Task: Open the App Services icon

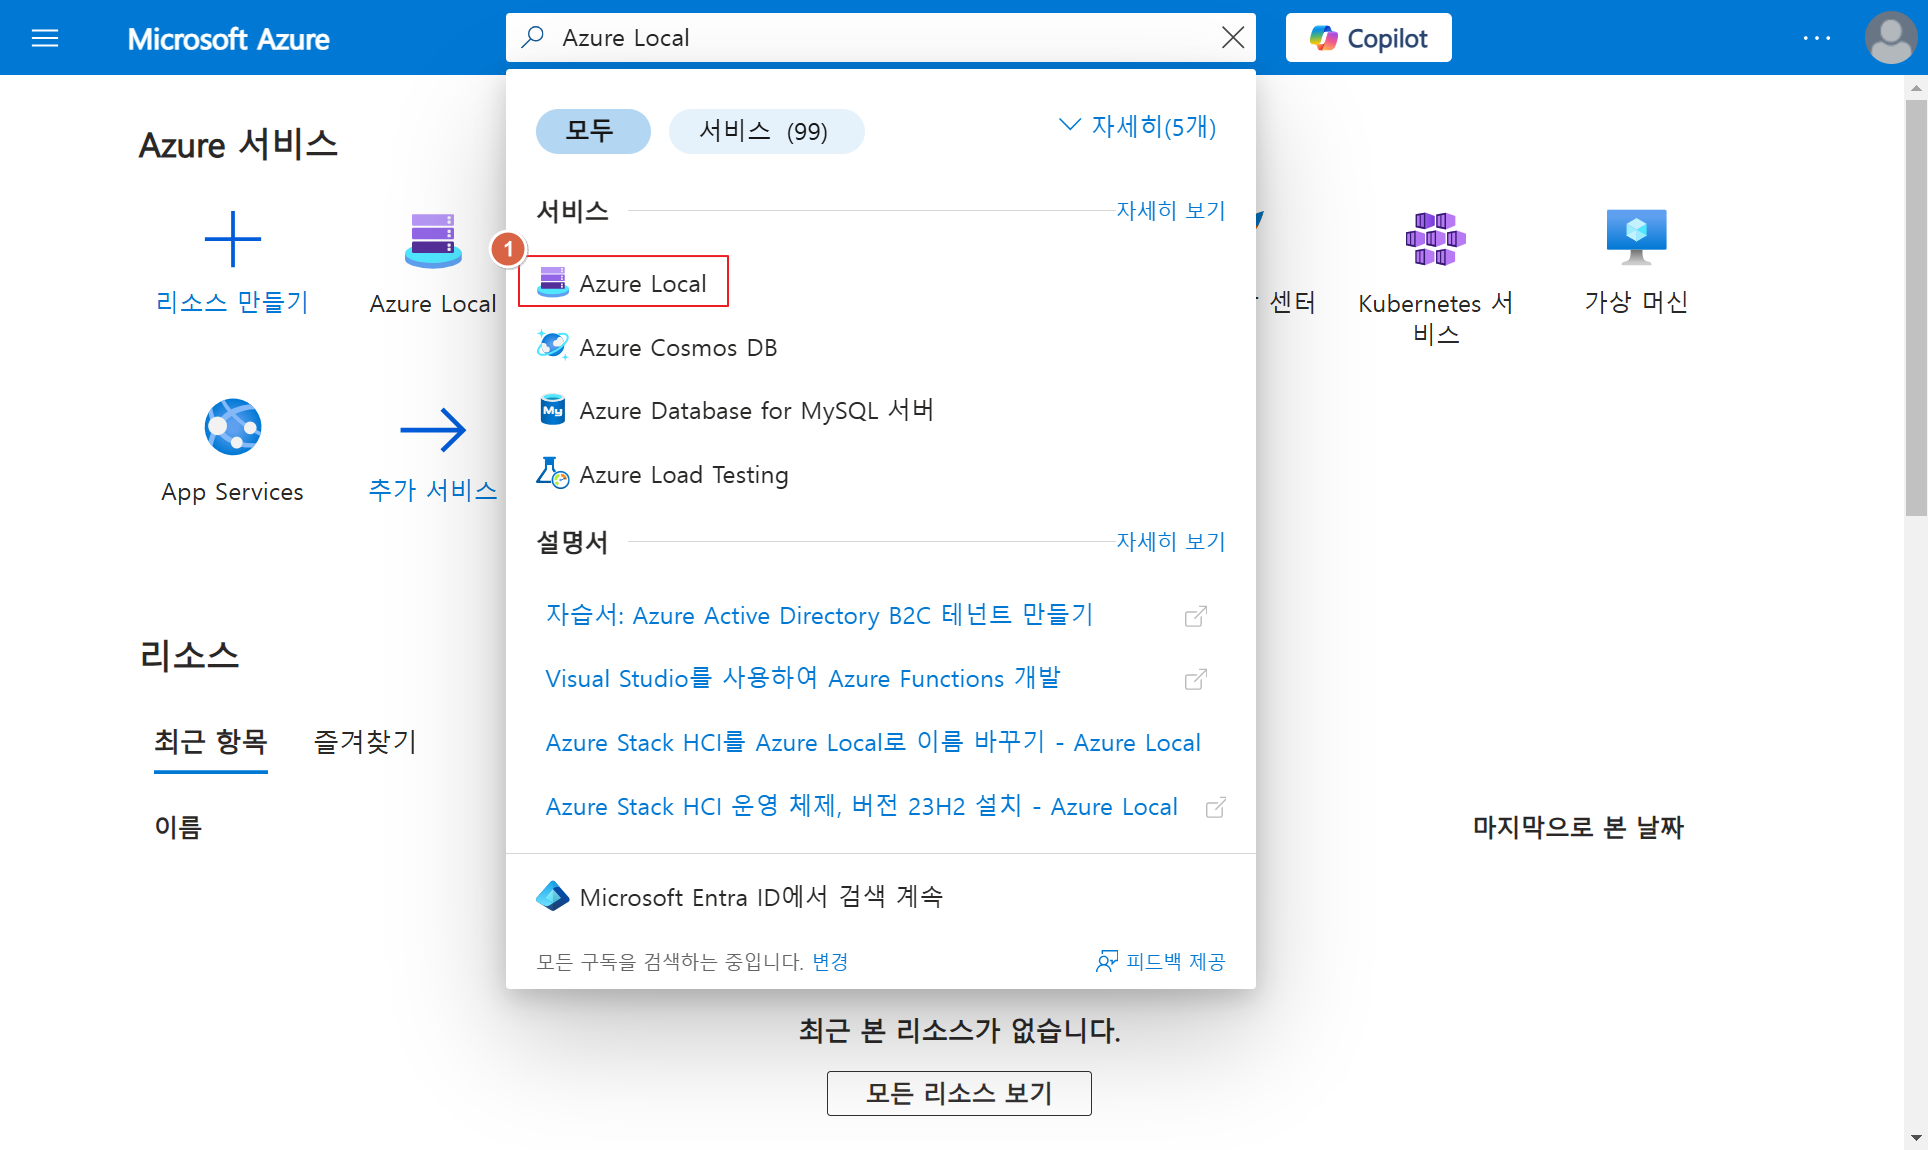Action: [232, 427]
